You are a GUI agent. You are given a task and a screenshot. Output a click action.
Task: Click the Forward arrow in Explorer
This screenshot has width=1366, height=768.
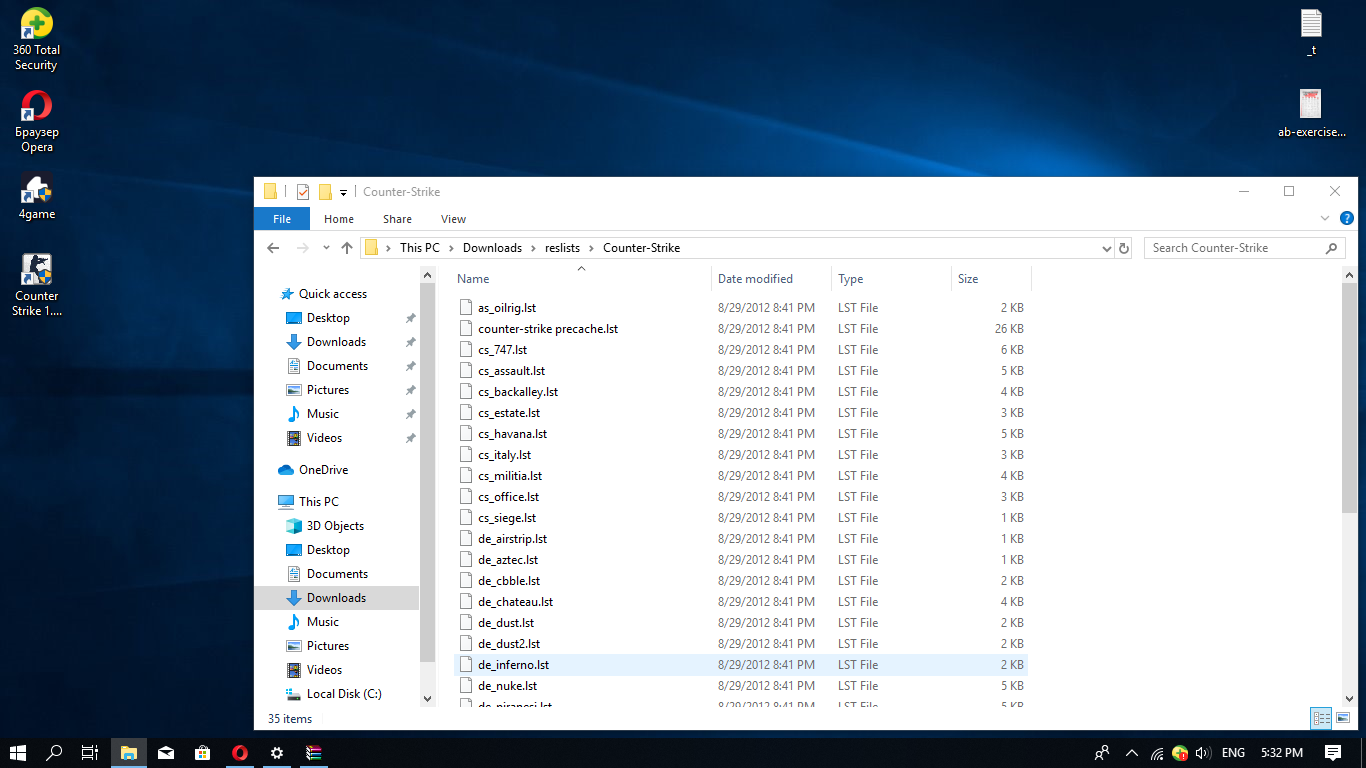pyautogui.click(x=303, y=248)
